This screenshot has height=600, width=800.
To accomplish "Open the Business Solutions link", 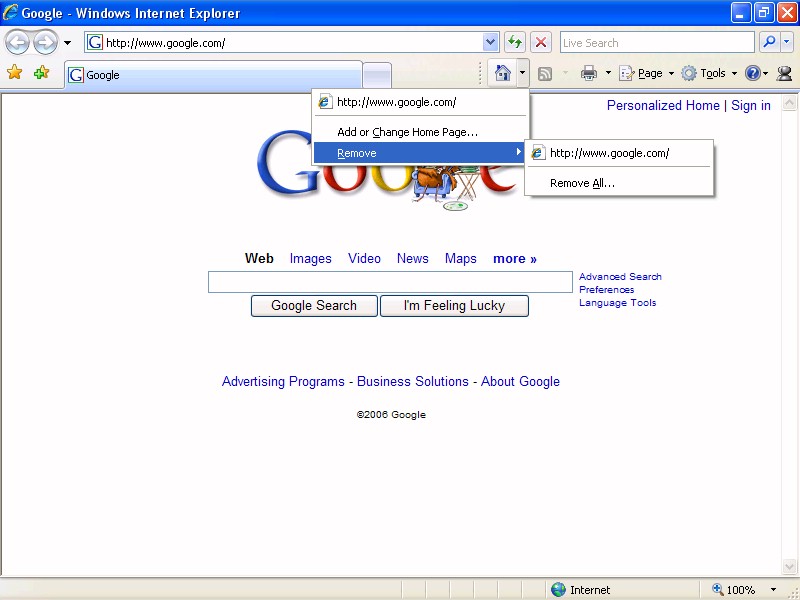I will point(412,382).
